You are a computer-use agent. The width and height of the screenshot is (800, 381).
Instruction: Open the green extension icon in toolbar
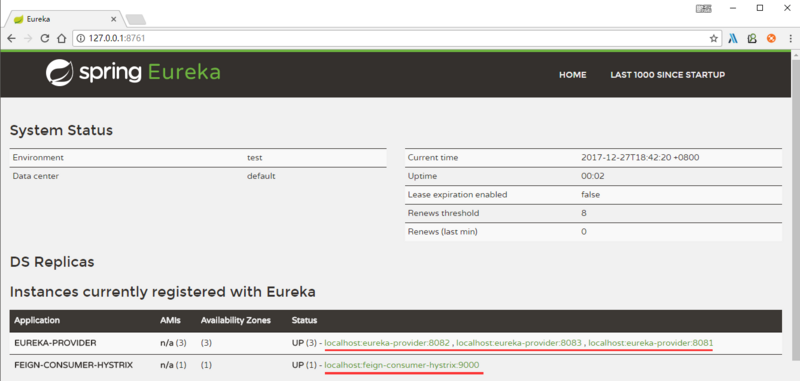pos(752,38)
